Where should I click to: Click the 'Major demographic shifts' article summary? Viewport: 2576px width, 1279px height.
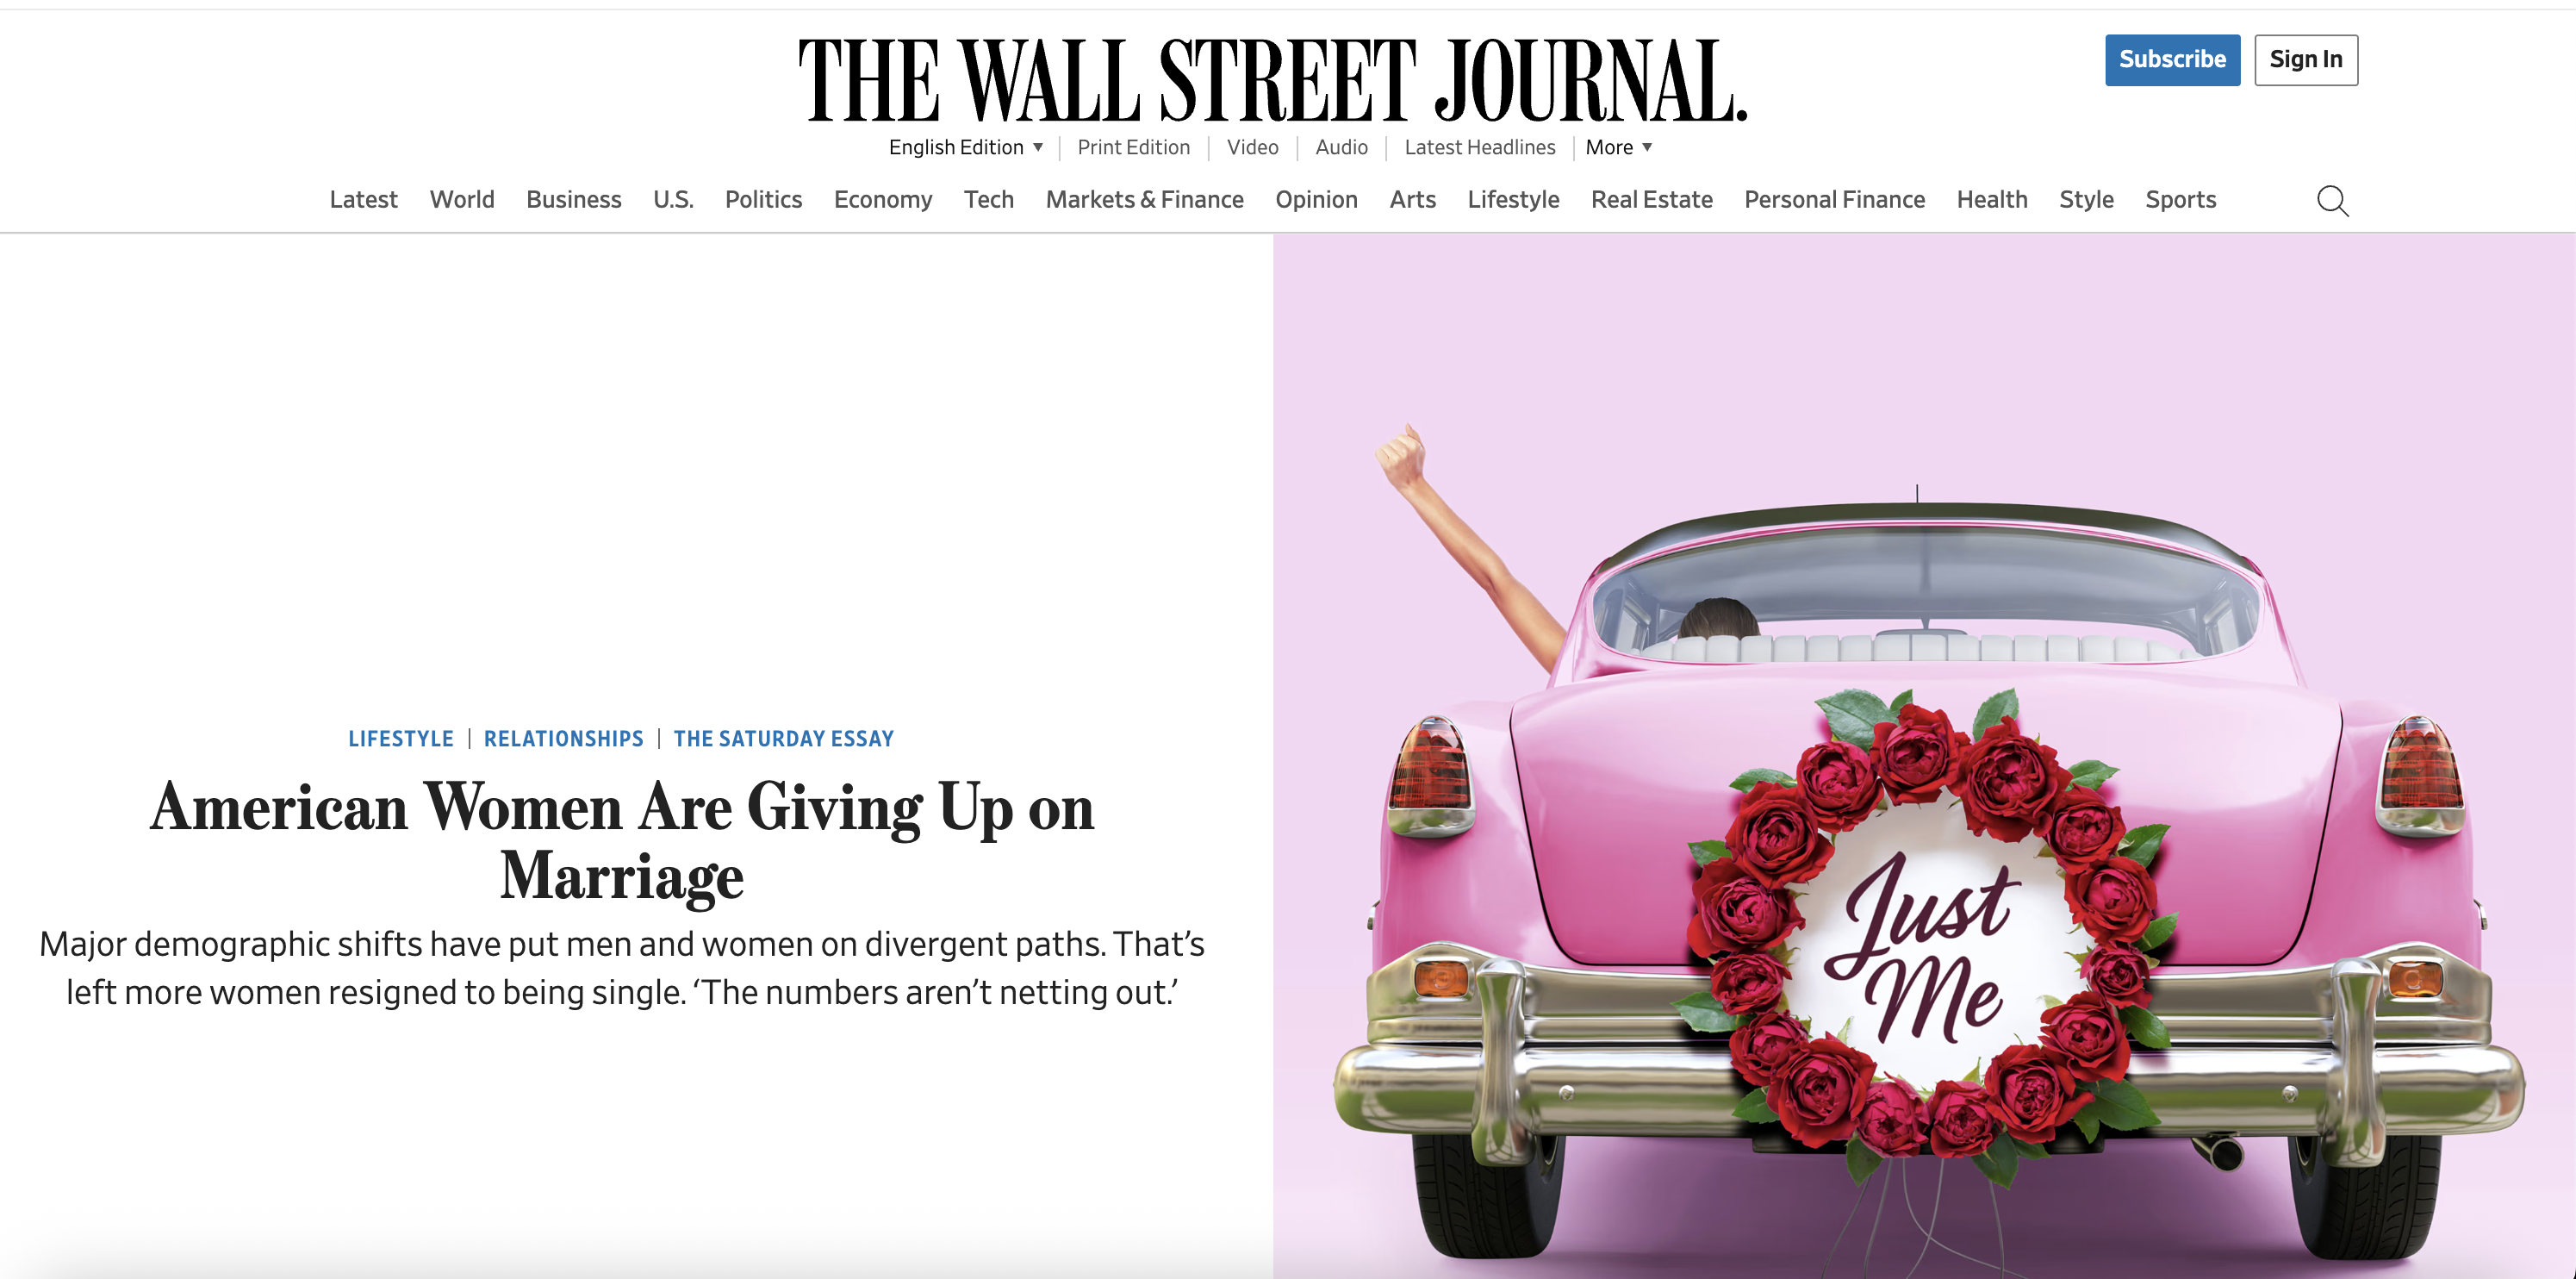622,968
